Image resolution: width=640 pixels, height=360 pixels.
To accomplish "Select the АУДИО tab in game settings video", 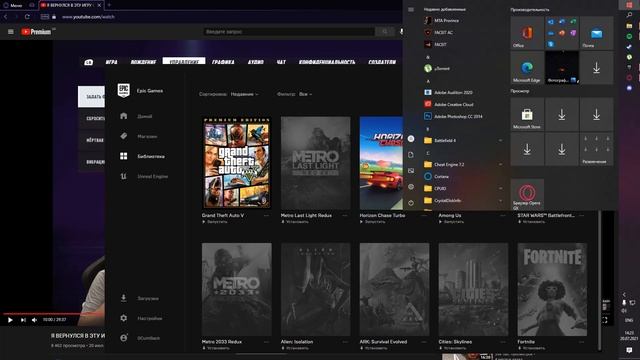I will tap(256, 62).
